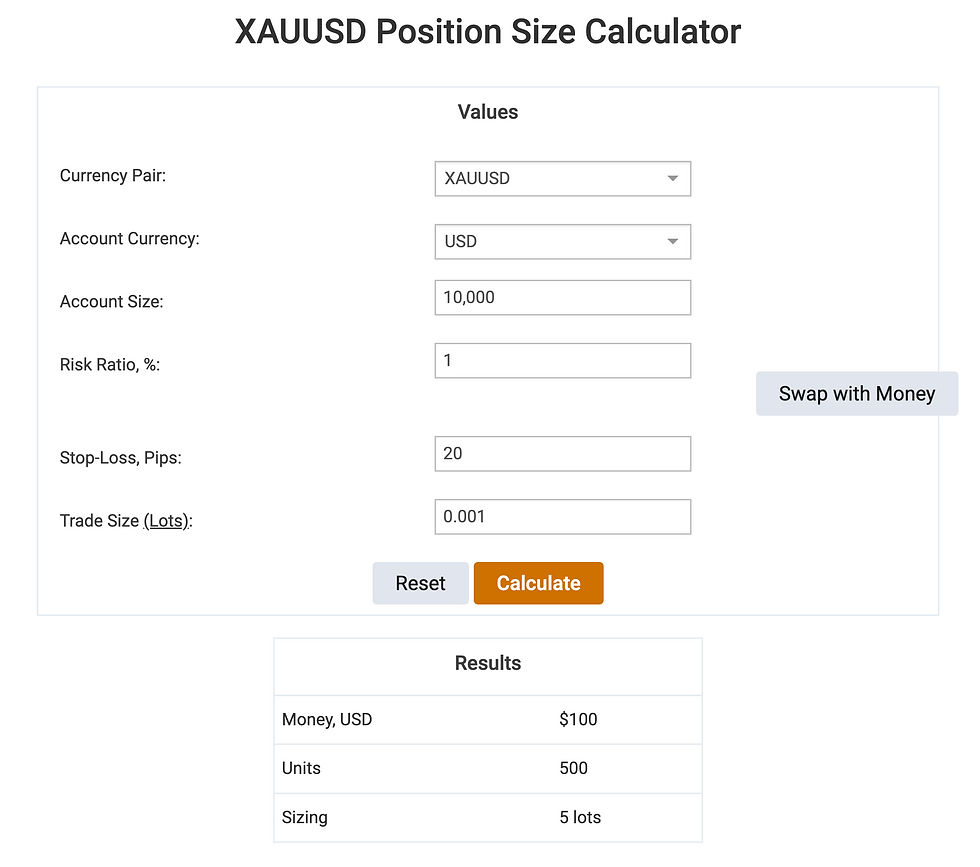The height and width of the screenshot is (867, 980).
Task: Select the XAUUSD Position Size Calculator title
Action: tap(487, 31)
